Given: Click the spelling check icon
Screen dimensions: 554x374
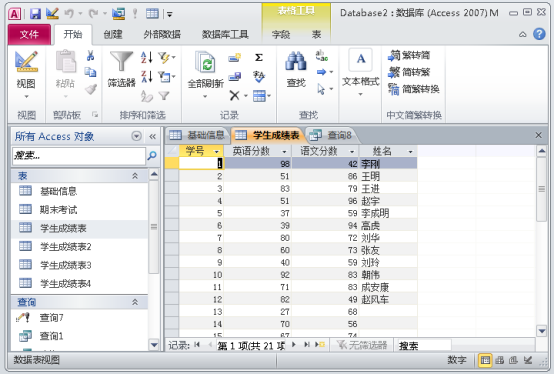Looking at the screenshot, I should 259,76.
